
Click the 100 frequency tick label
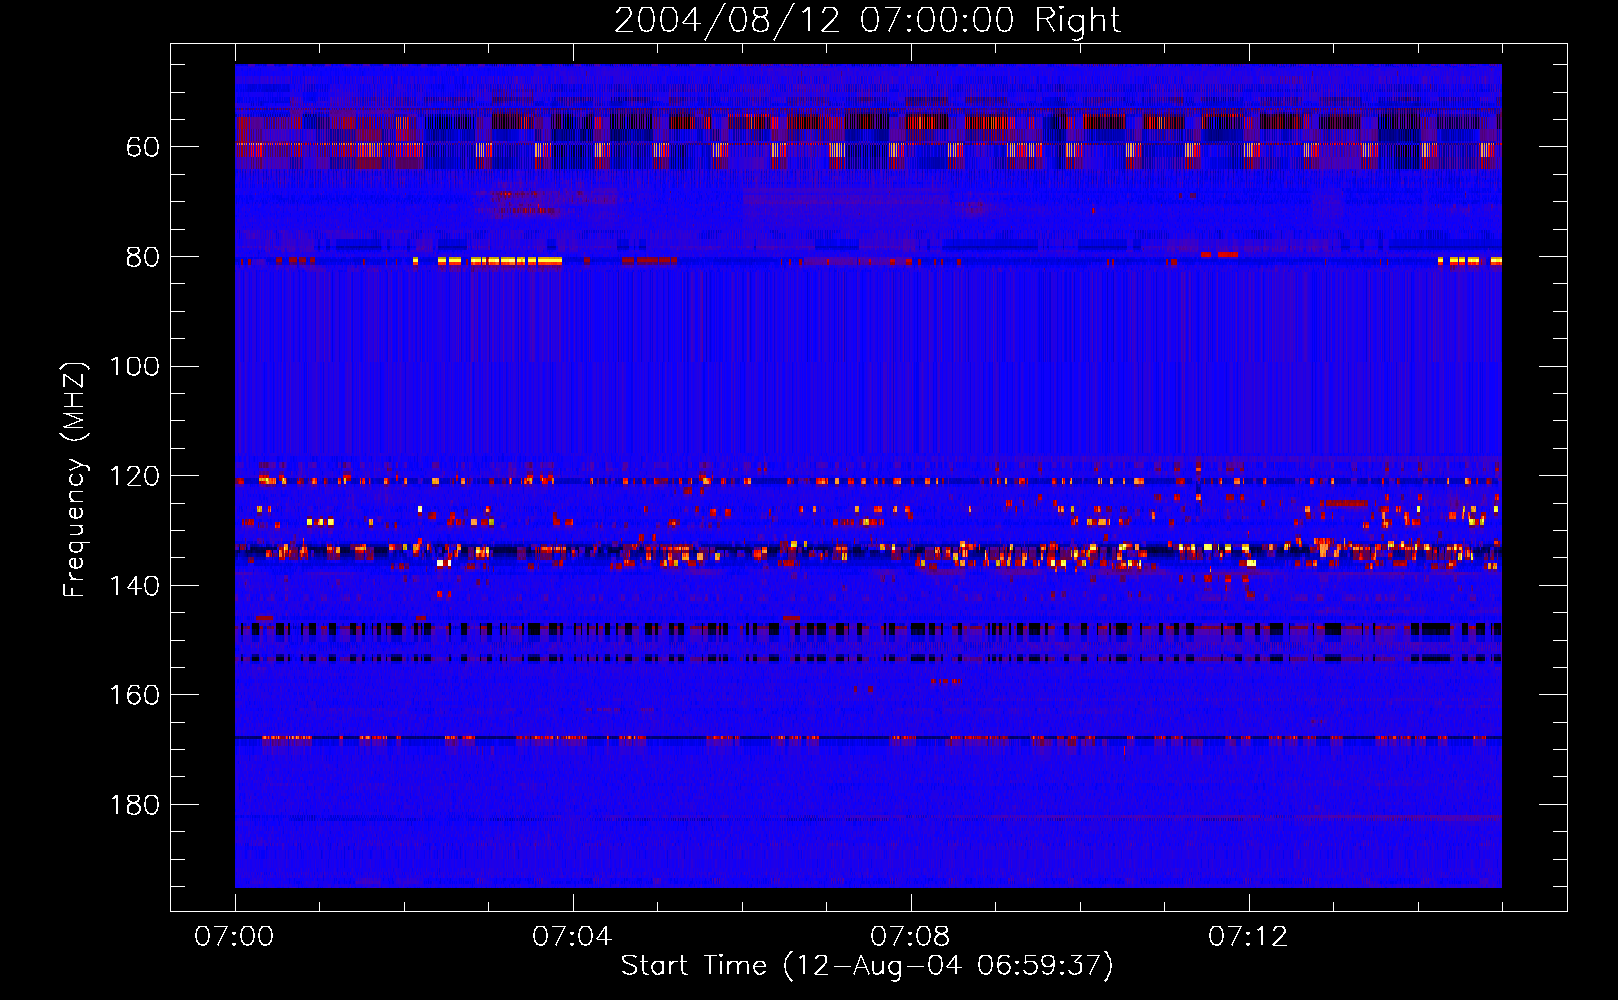[135, 367]
